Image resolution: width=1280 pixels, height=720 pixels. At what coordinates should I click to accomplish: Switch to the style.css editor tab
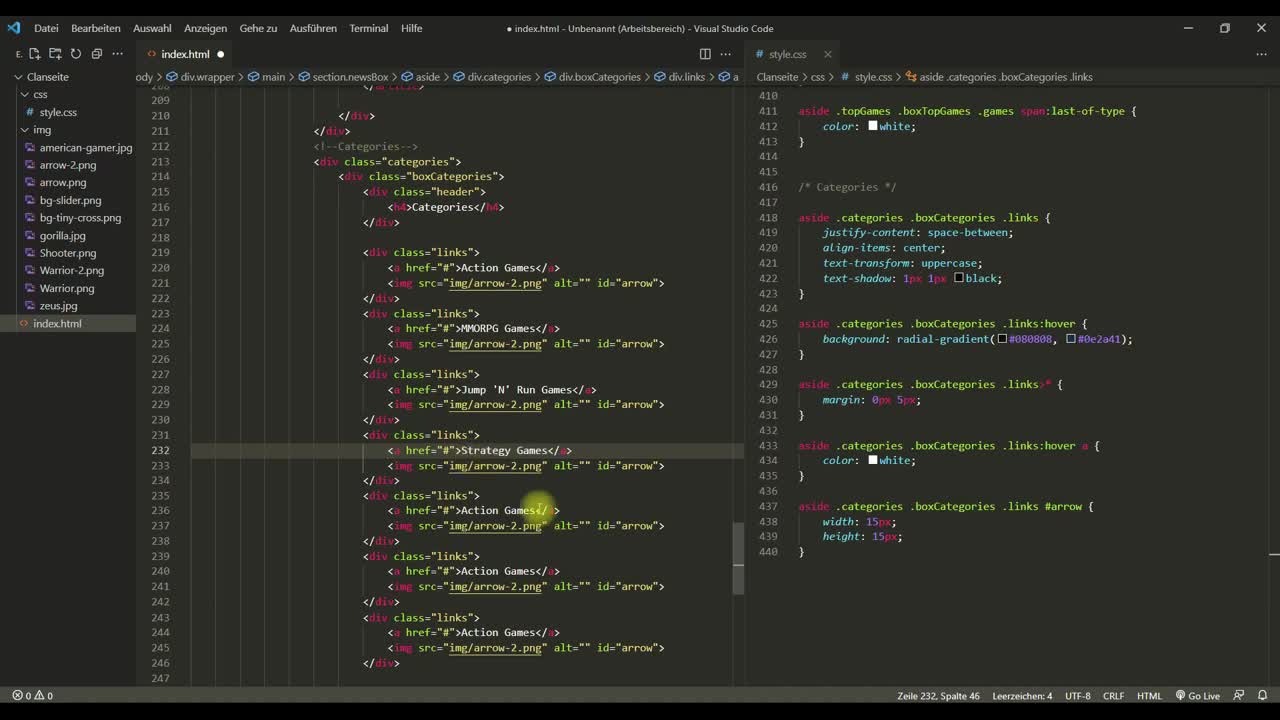[787, 54]
